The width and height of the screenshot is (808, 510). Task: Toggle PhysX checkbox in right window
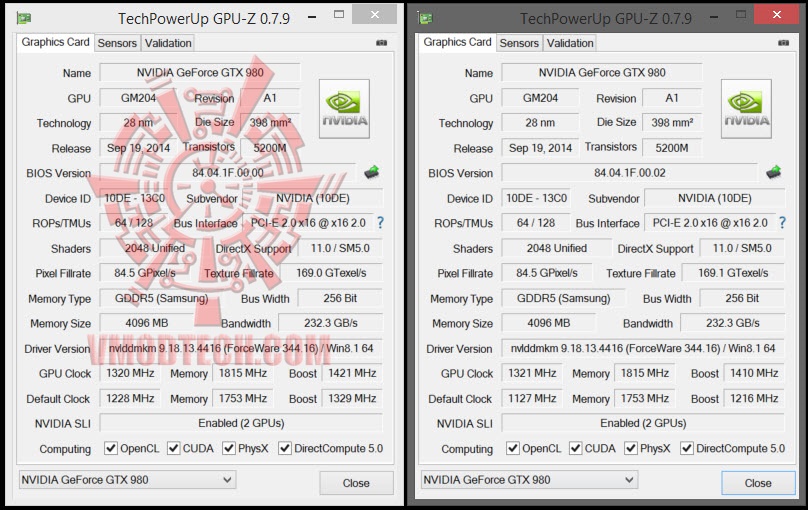click(631, 448)
